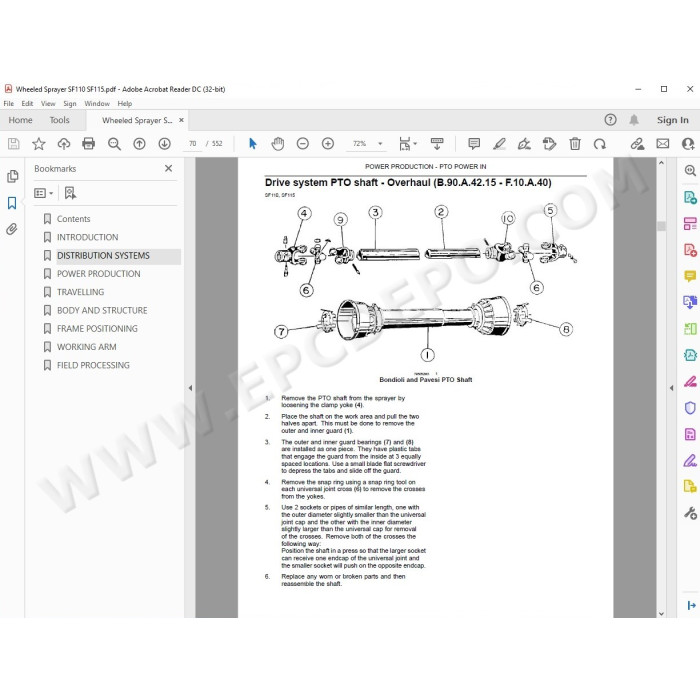Select the highlighter pen tool
Image resolution: width=700 pixels, height=700 pixels.
coord(499,144)
